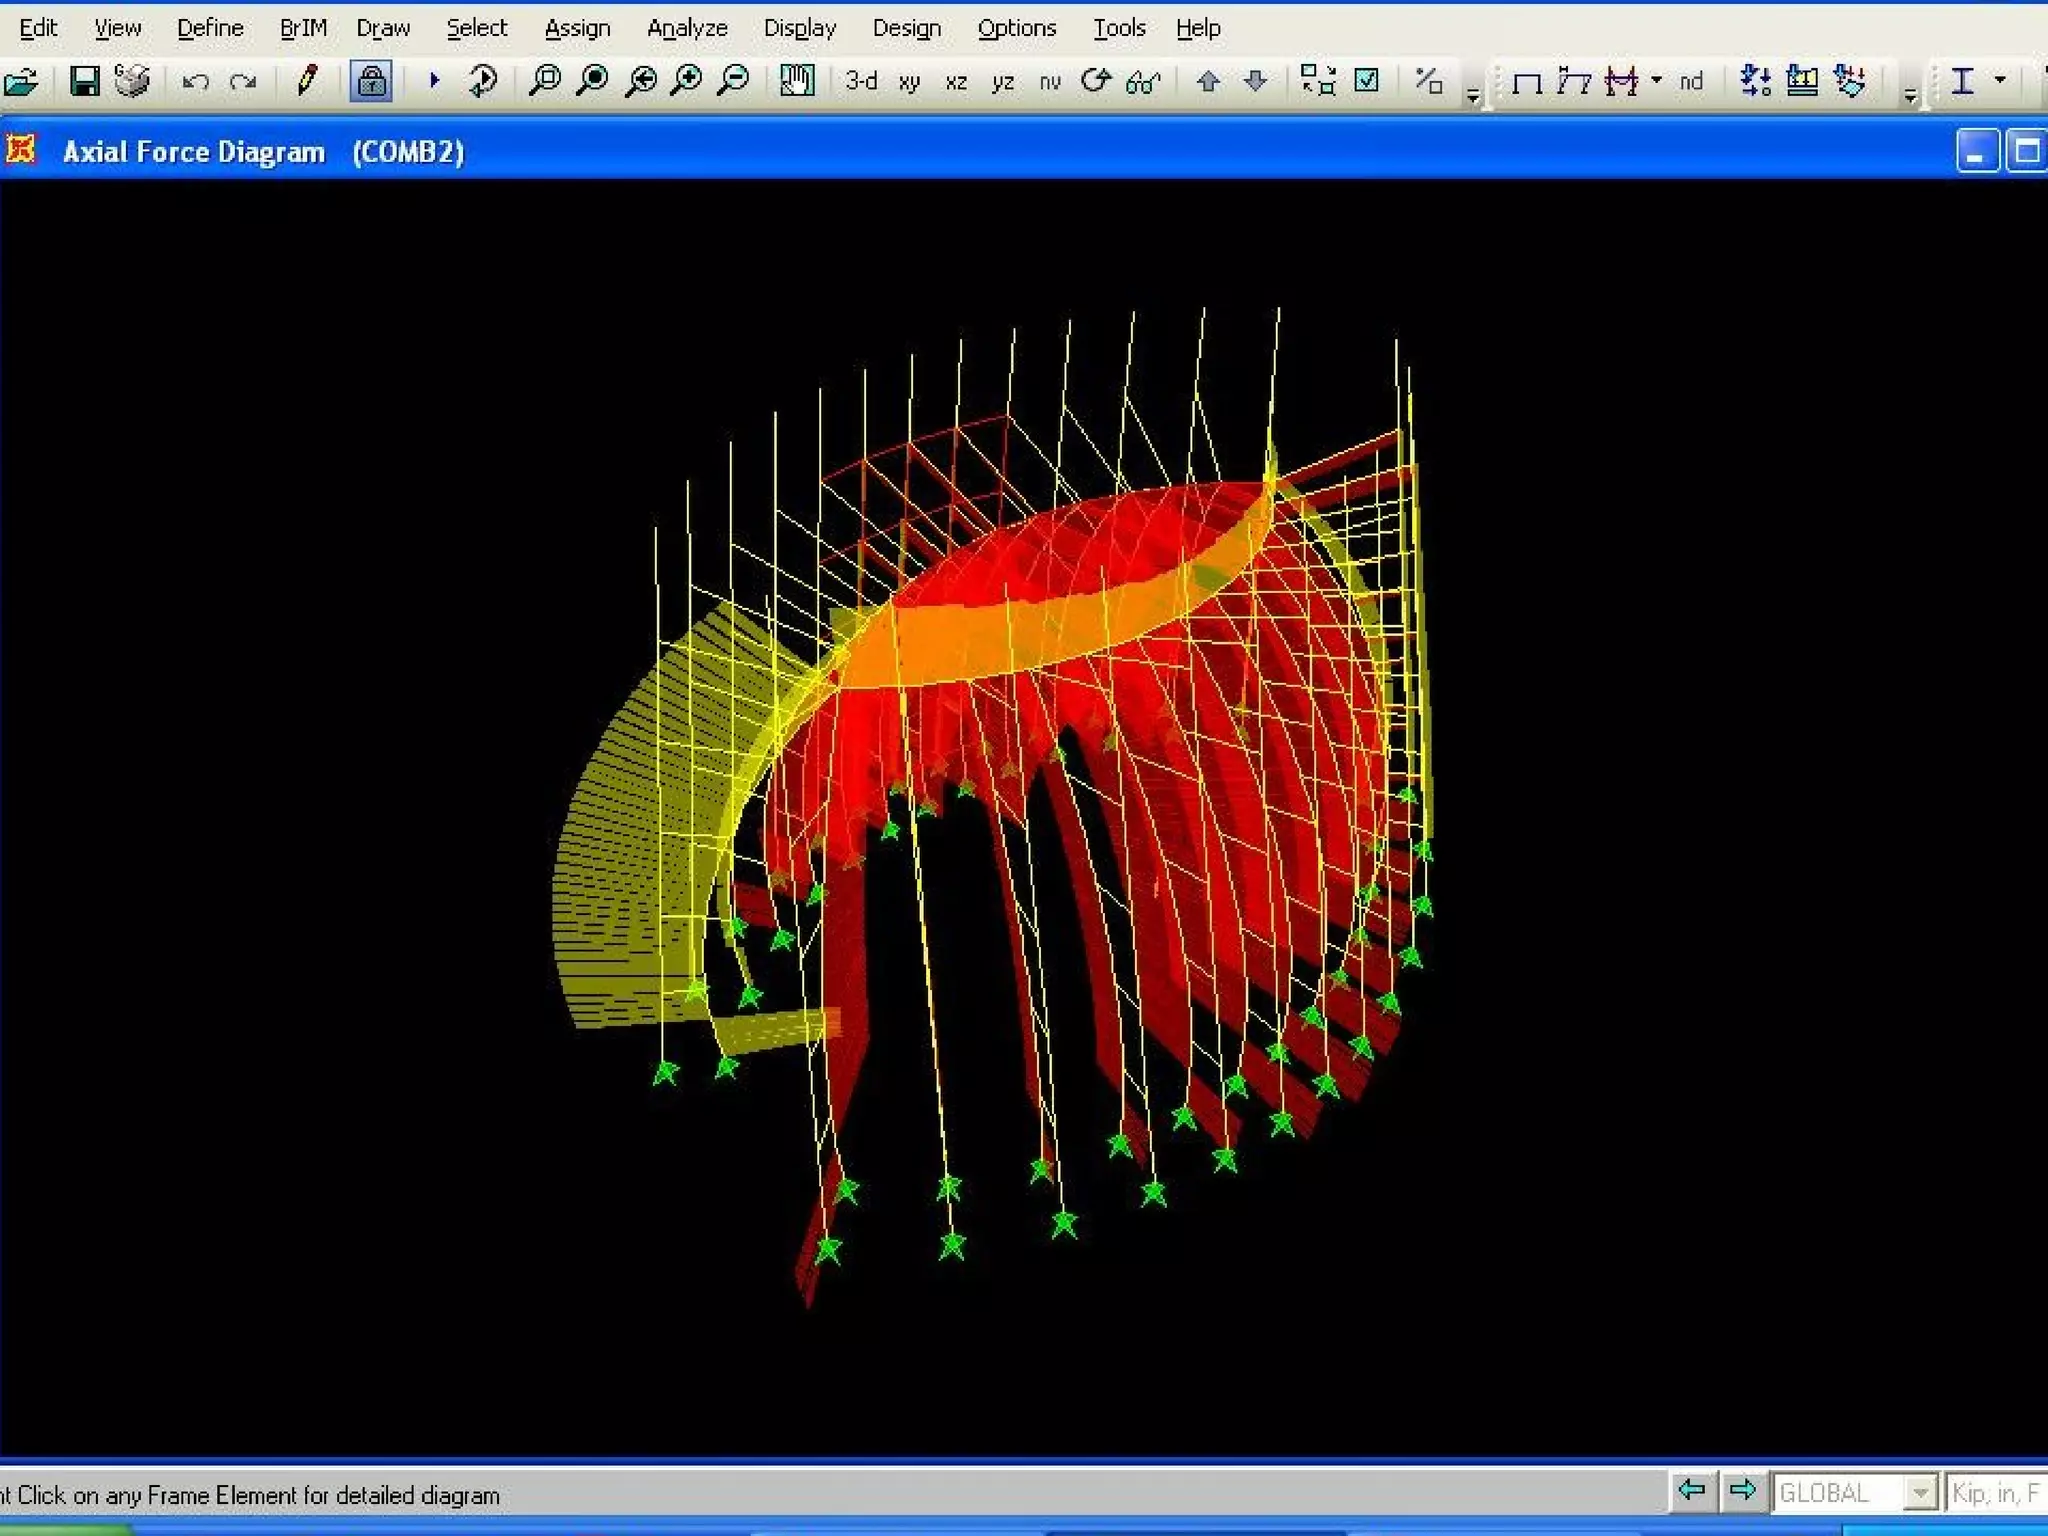2048x1536 pixels.
Task: Click Show Undeformed Shape icon
Action: (x=1526, y=81)
